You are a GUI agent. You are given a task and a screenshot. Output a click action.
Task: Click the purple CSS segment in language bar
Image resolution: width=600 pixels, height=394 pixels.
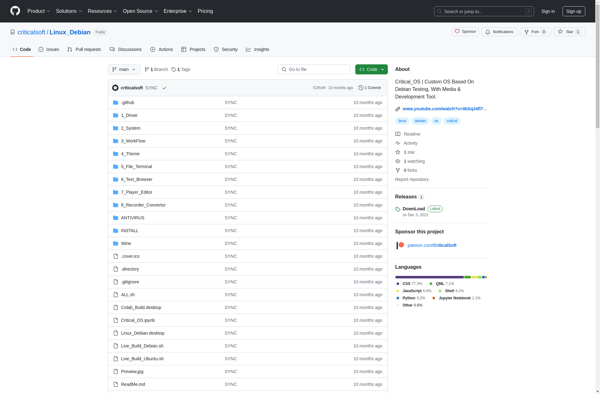click(x=429, y=277)
